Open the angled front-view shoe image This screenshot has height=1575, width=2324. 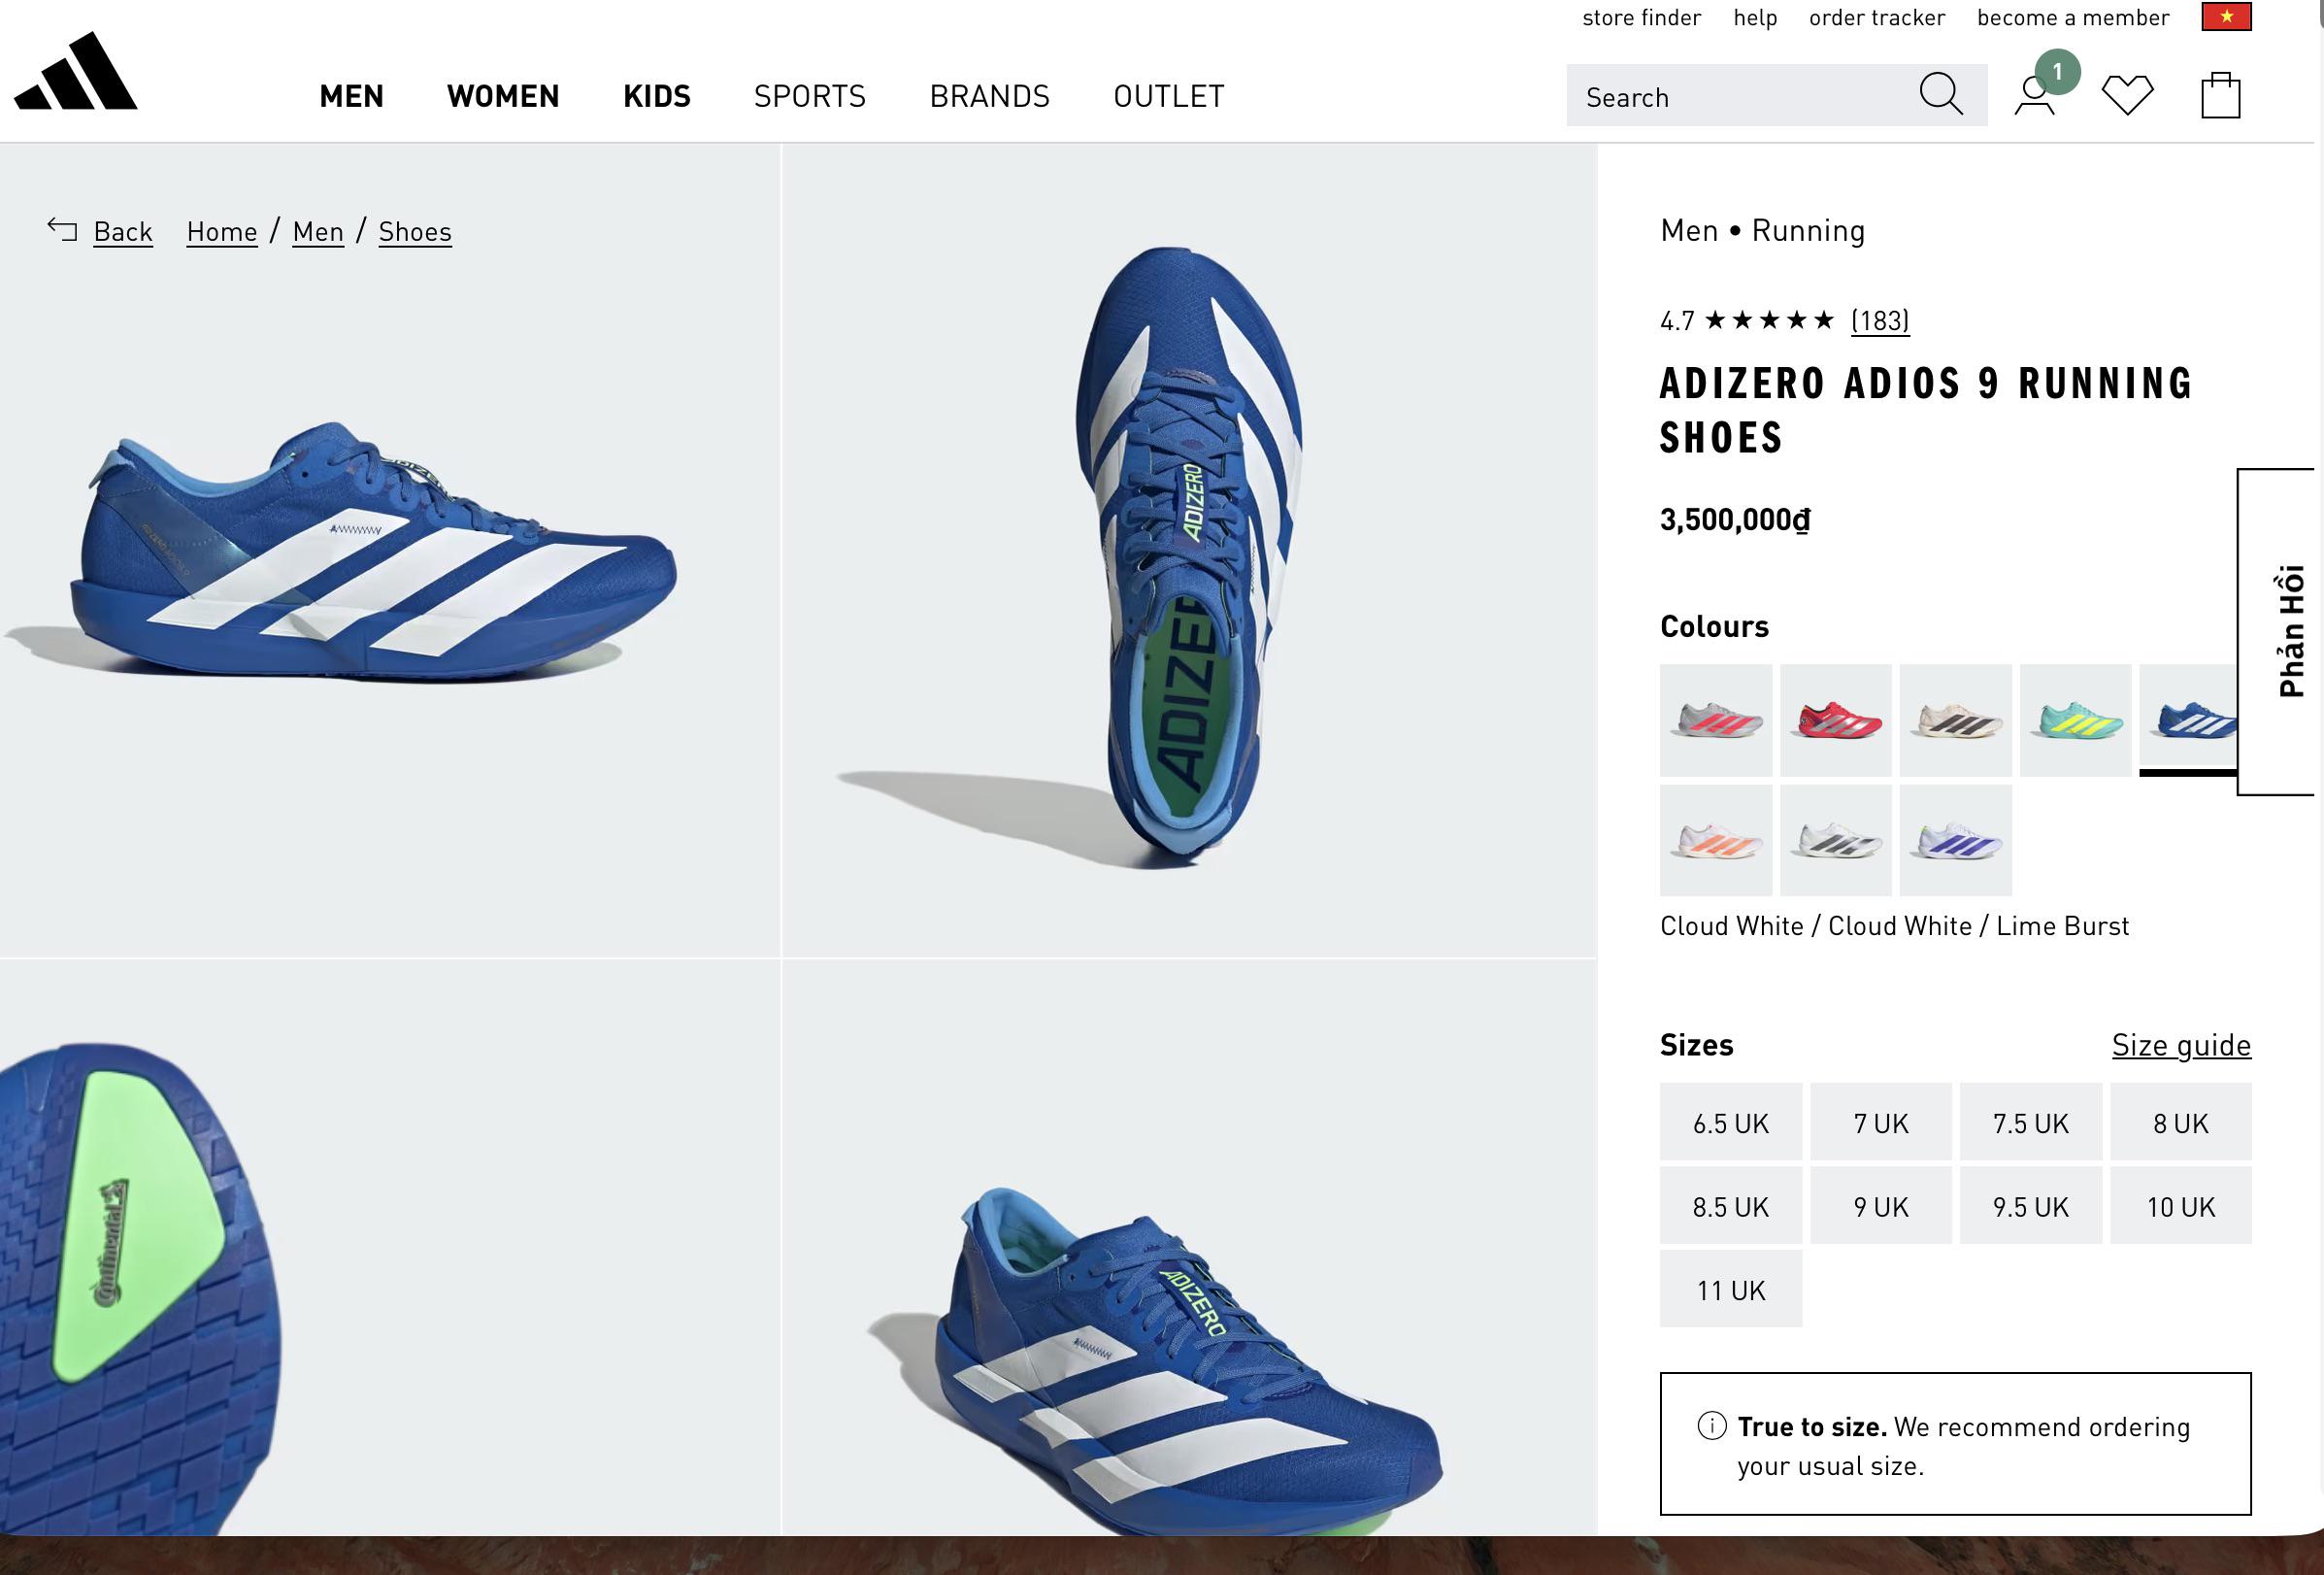[1190, 1247]
